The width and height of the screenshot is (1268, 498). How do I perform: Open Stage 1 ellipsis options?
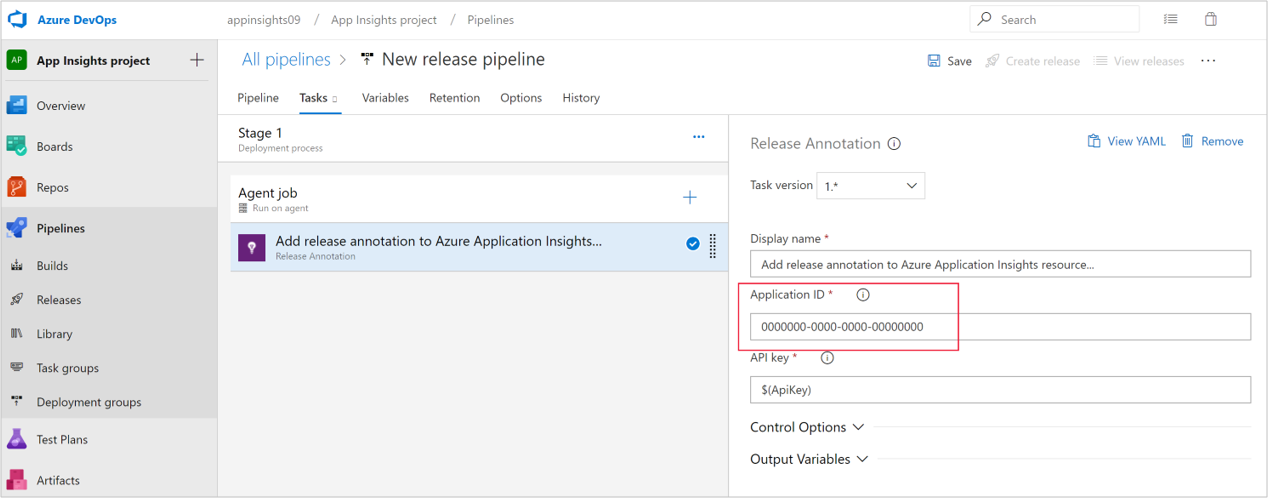[x=699, y=137]
